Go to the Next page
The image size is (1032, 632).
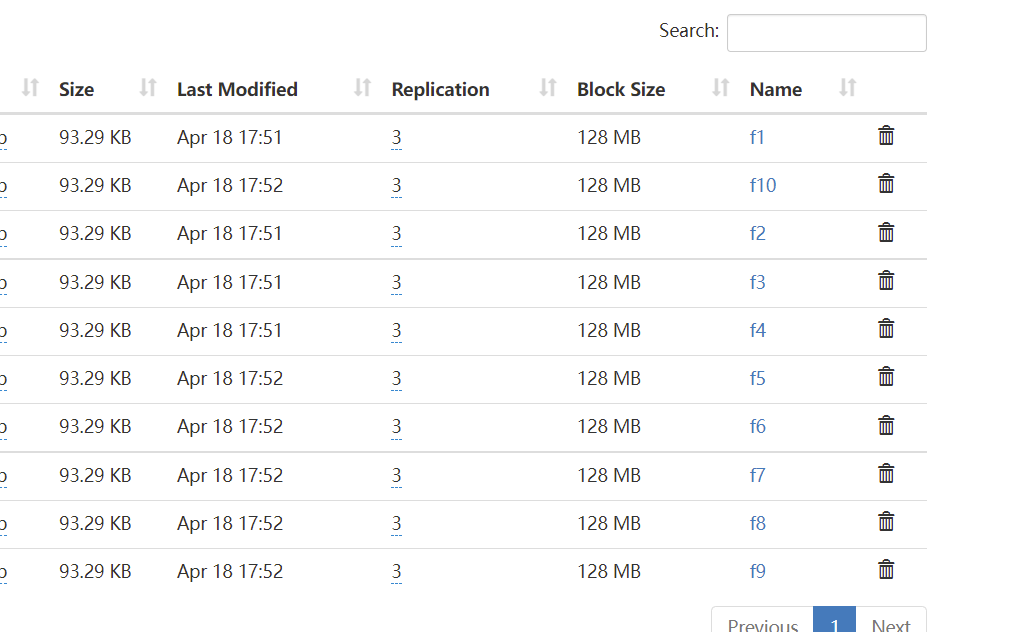tap(890, 622)
